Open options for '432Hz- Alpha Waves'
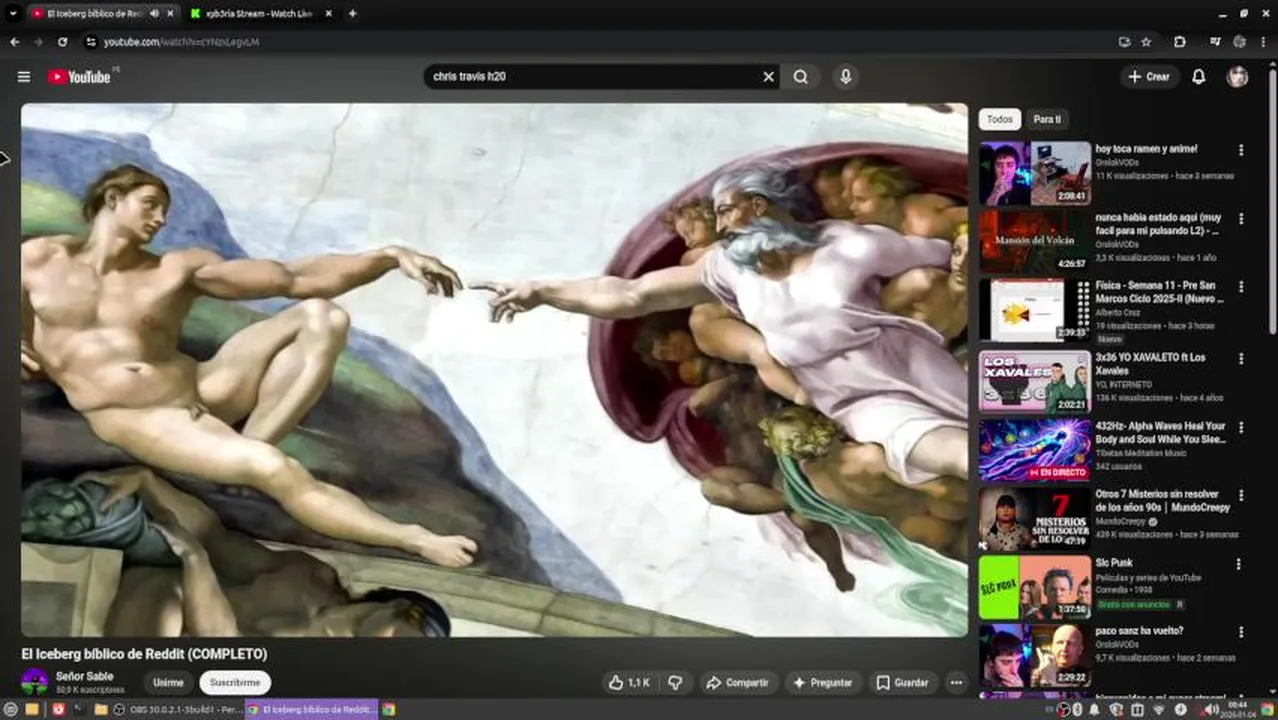 pyautogui.click(x=1241, y=427)
